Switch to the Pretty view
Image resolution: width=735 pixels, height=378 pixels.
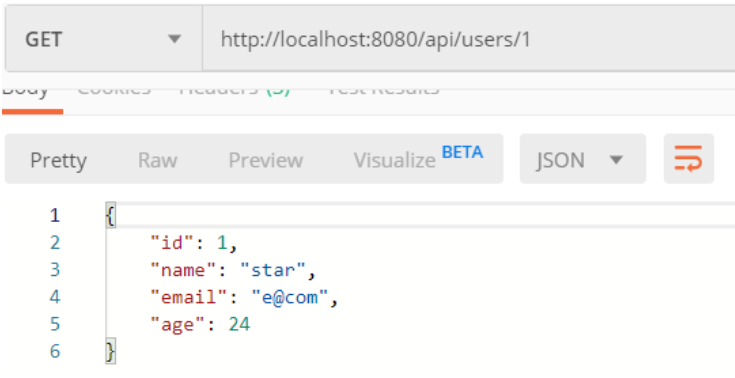(x=58, y=160)
